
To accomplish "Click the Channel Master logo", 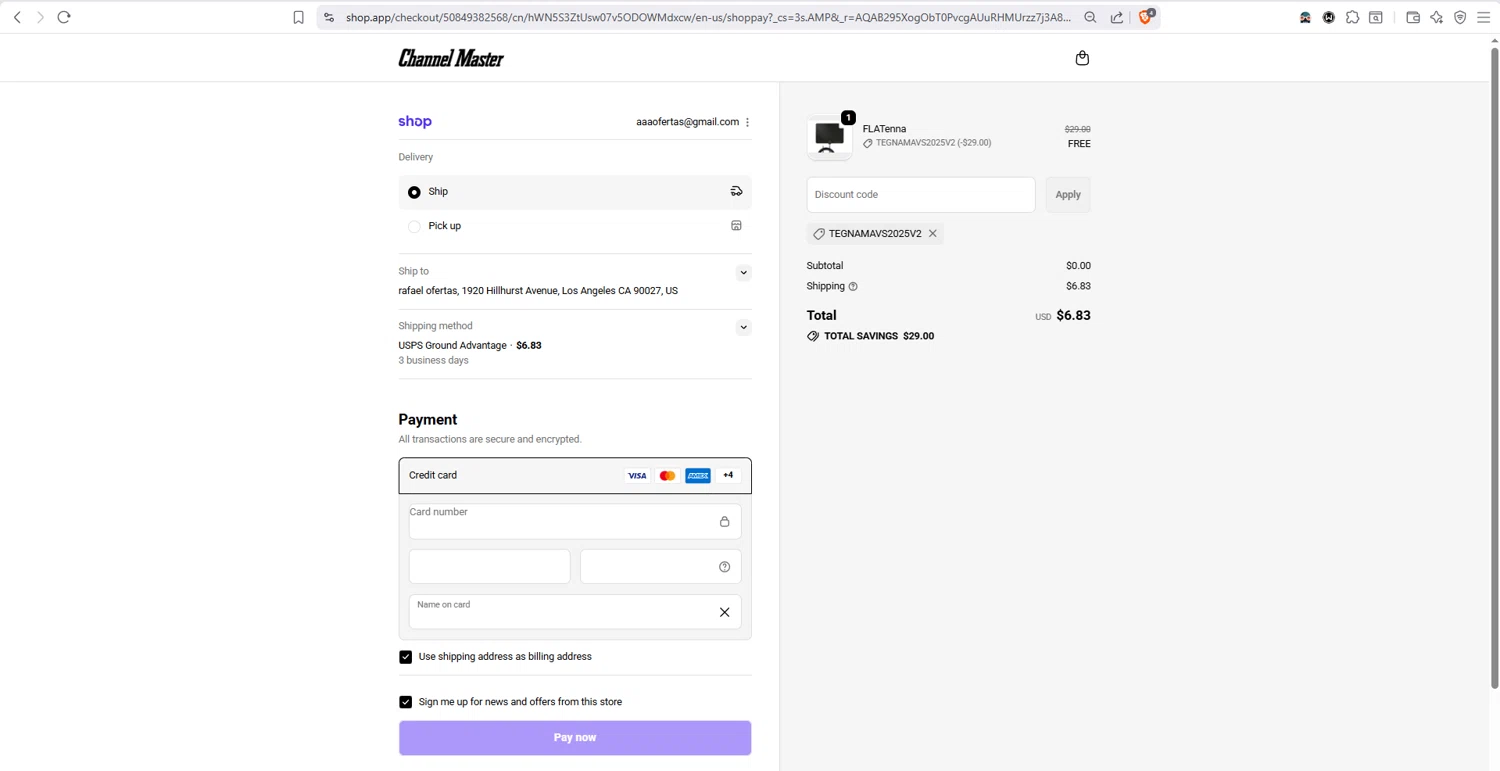I will [451, 58].
